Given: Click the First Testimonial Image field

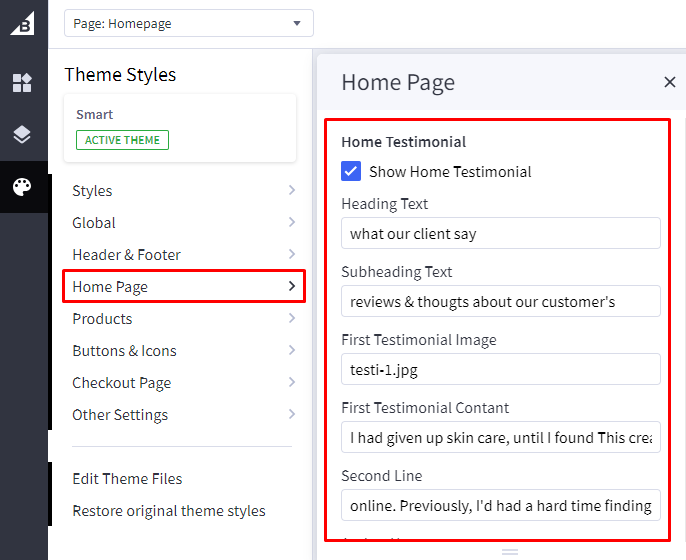Looking at the screenshot, I should 500,370.
